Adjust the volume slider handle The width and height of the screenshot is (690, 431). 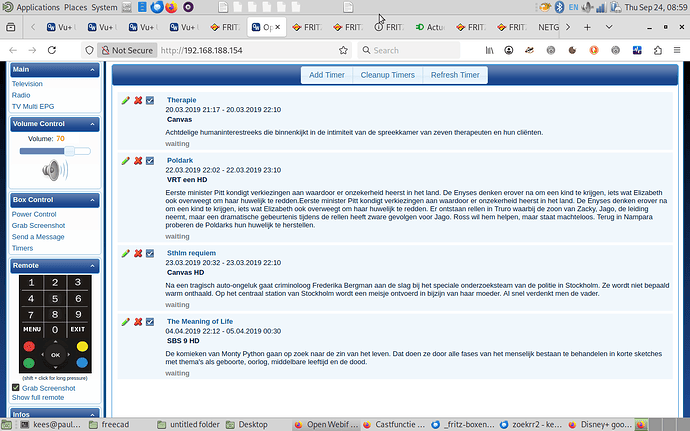(70, 151)
